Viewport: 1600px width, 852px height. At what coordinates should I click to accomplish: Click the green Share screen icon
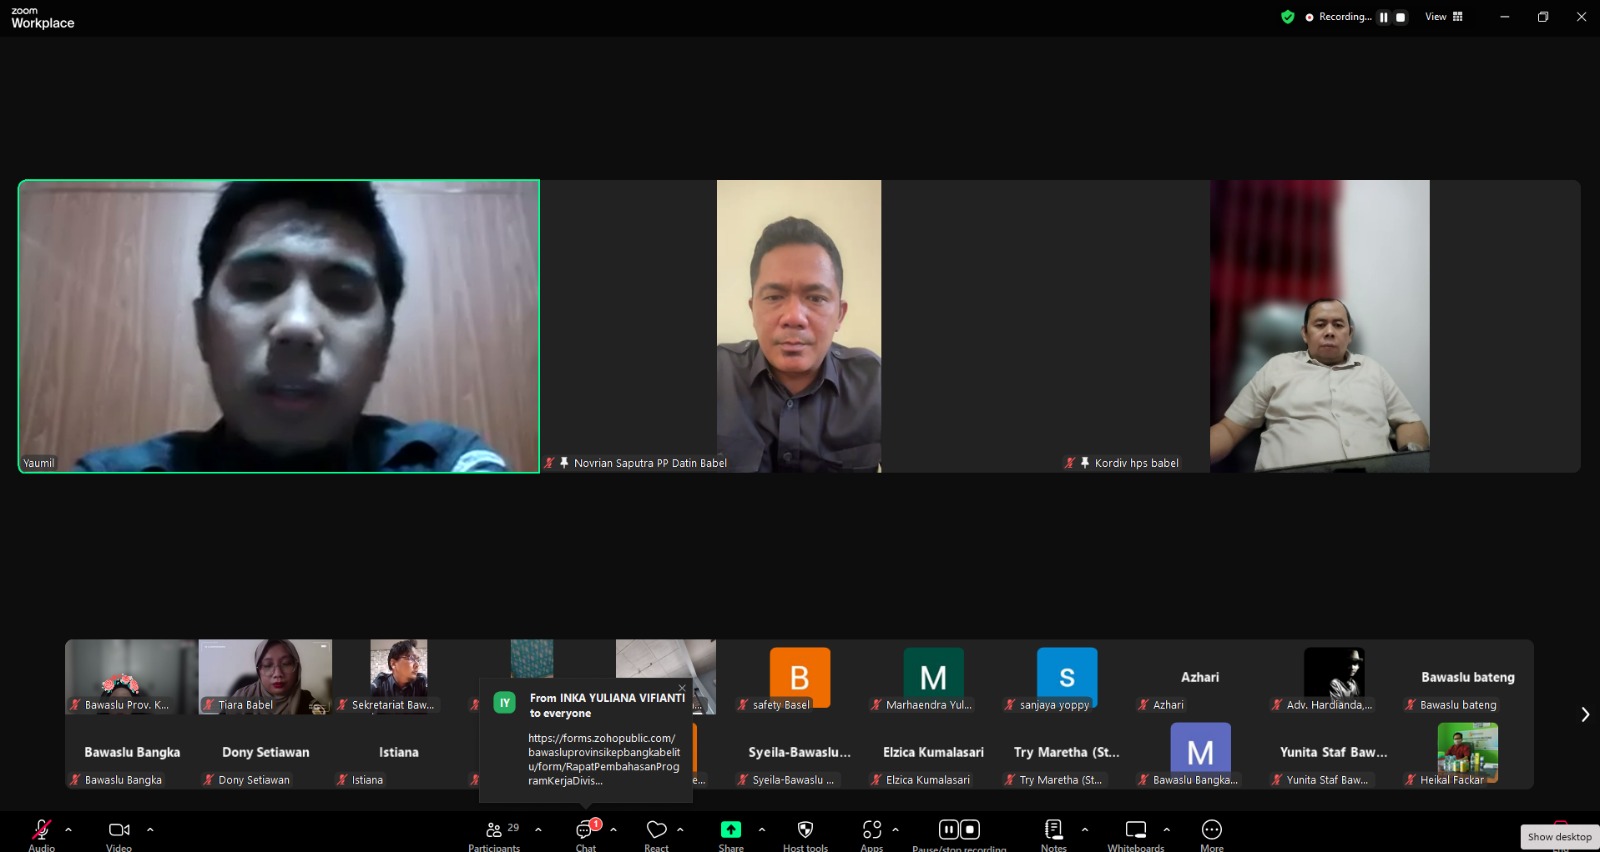(731, 830)
